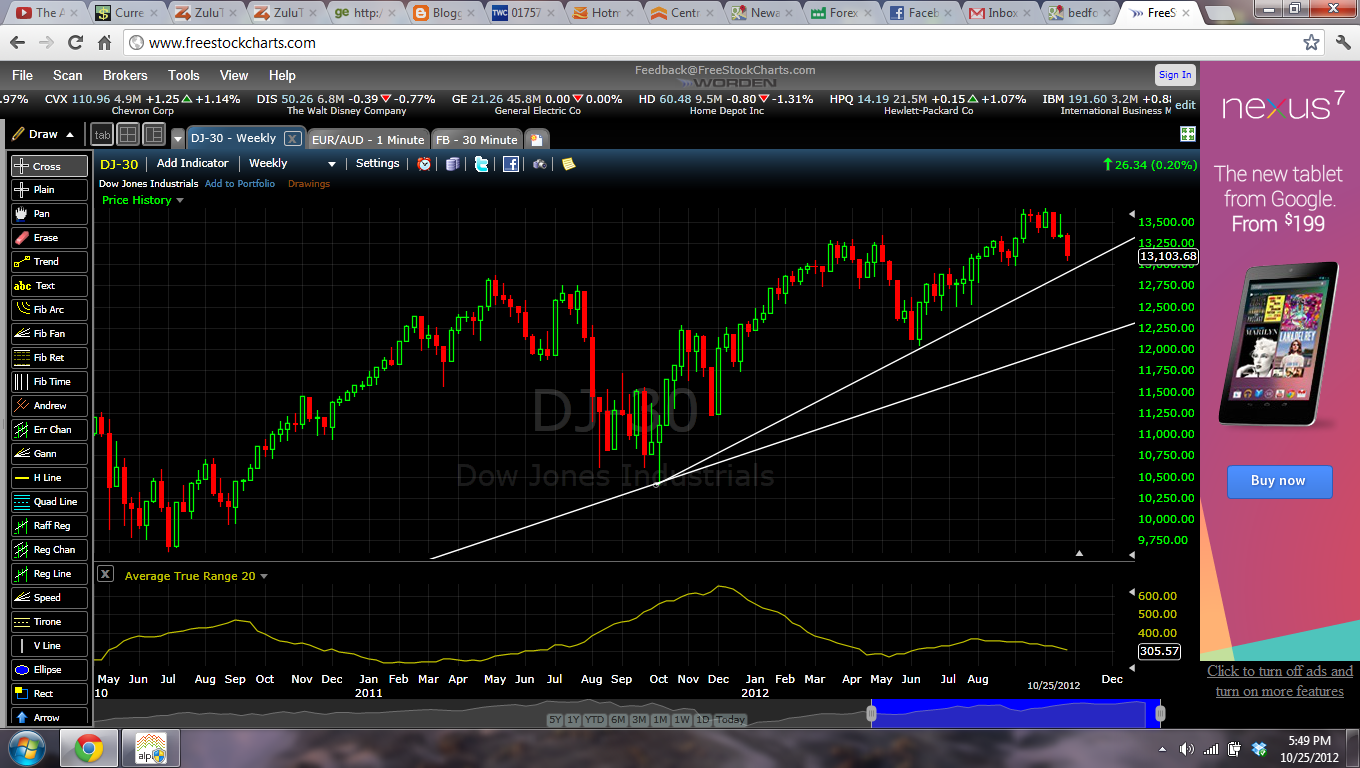The image size is (1360, 768).
Task: Open the yellow notes icon
Action: click(568, 164)
